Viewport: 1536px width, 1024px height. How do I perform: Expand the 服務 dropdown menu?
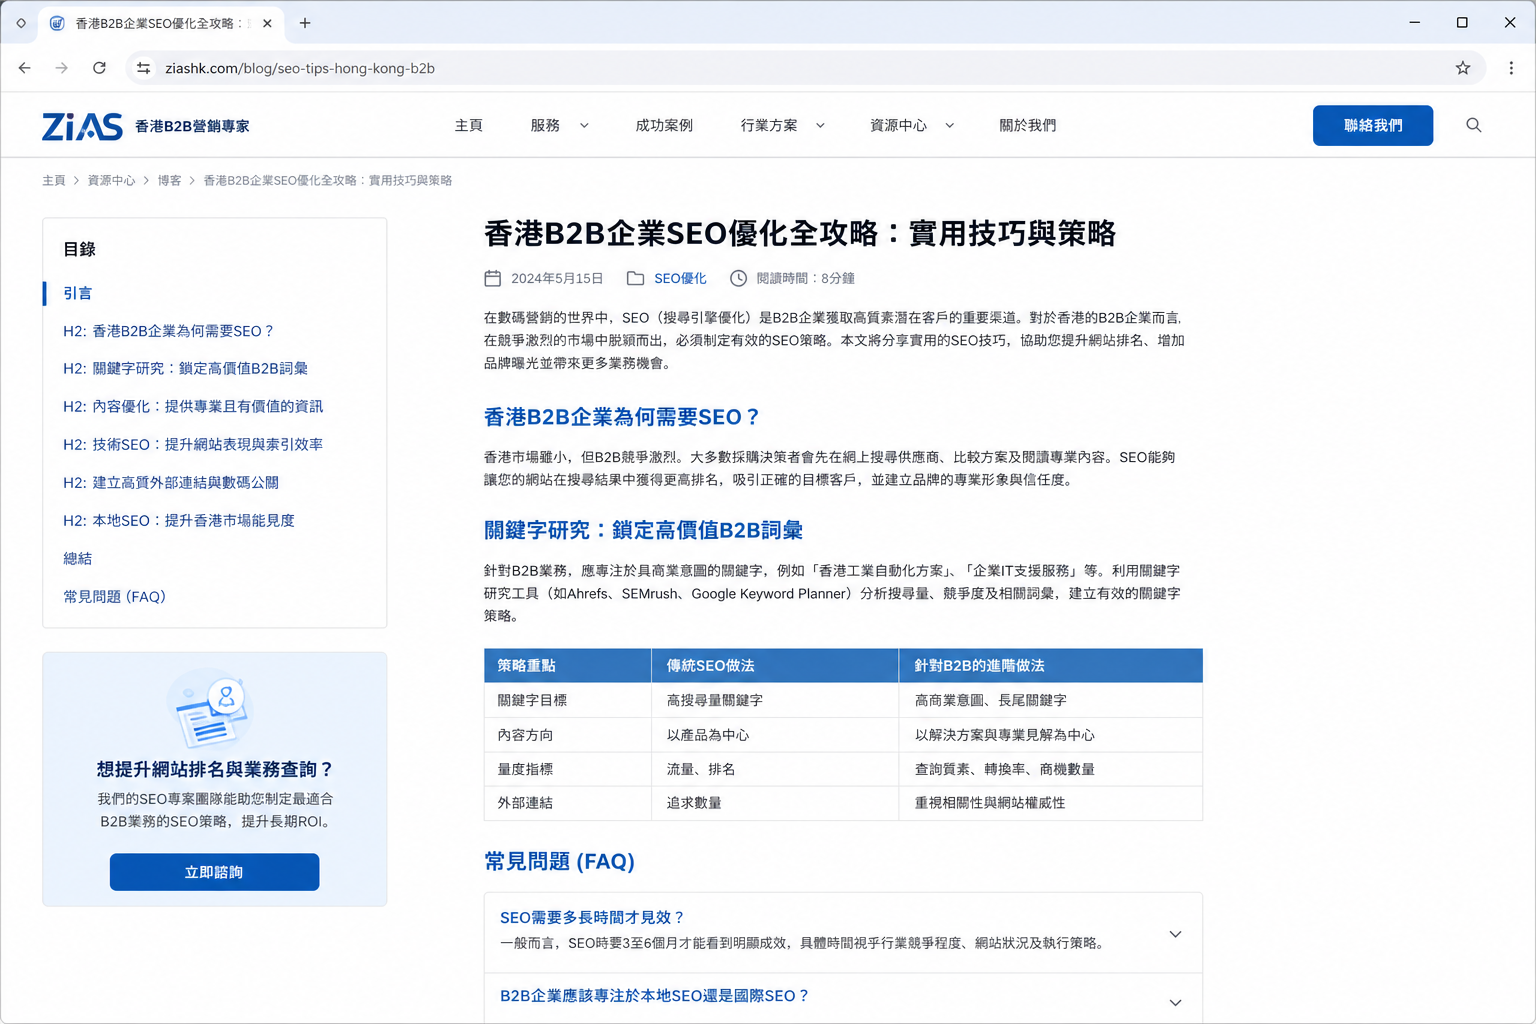pyautogui.click(x=584, y=126)
